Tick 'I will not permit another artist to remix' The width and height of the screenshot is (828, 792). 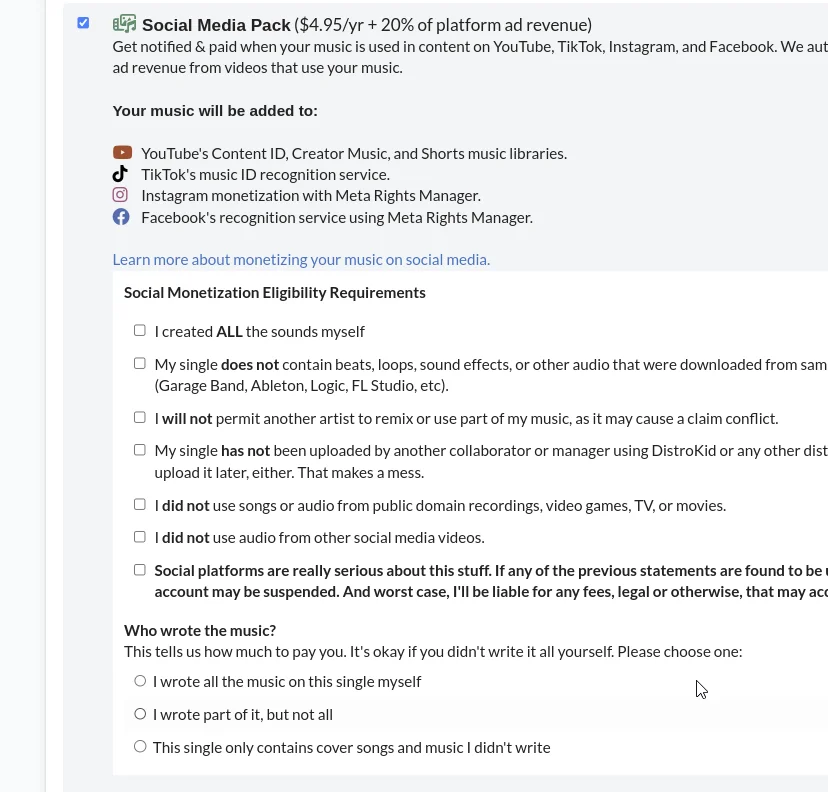pyautogui.click(x=139, y=418)
